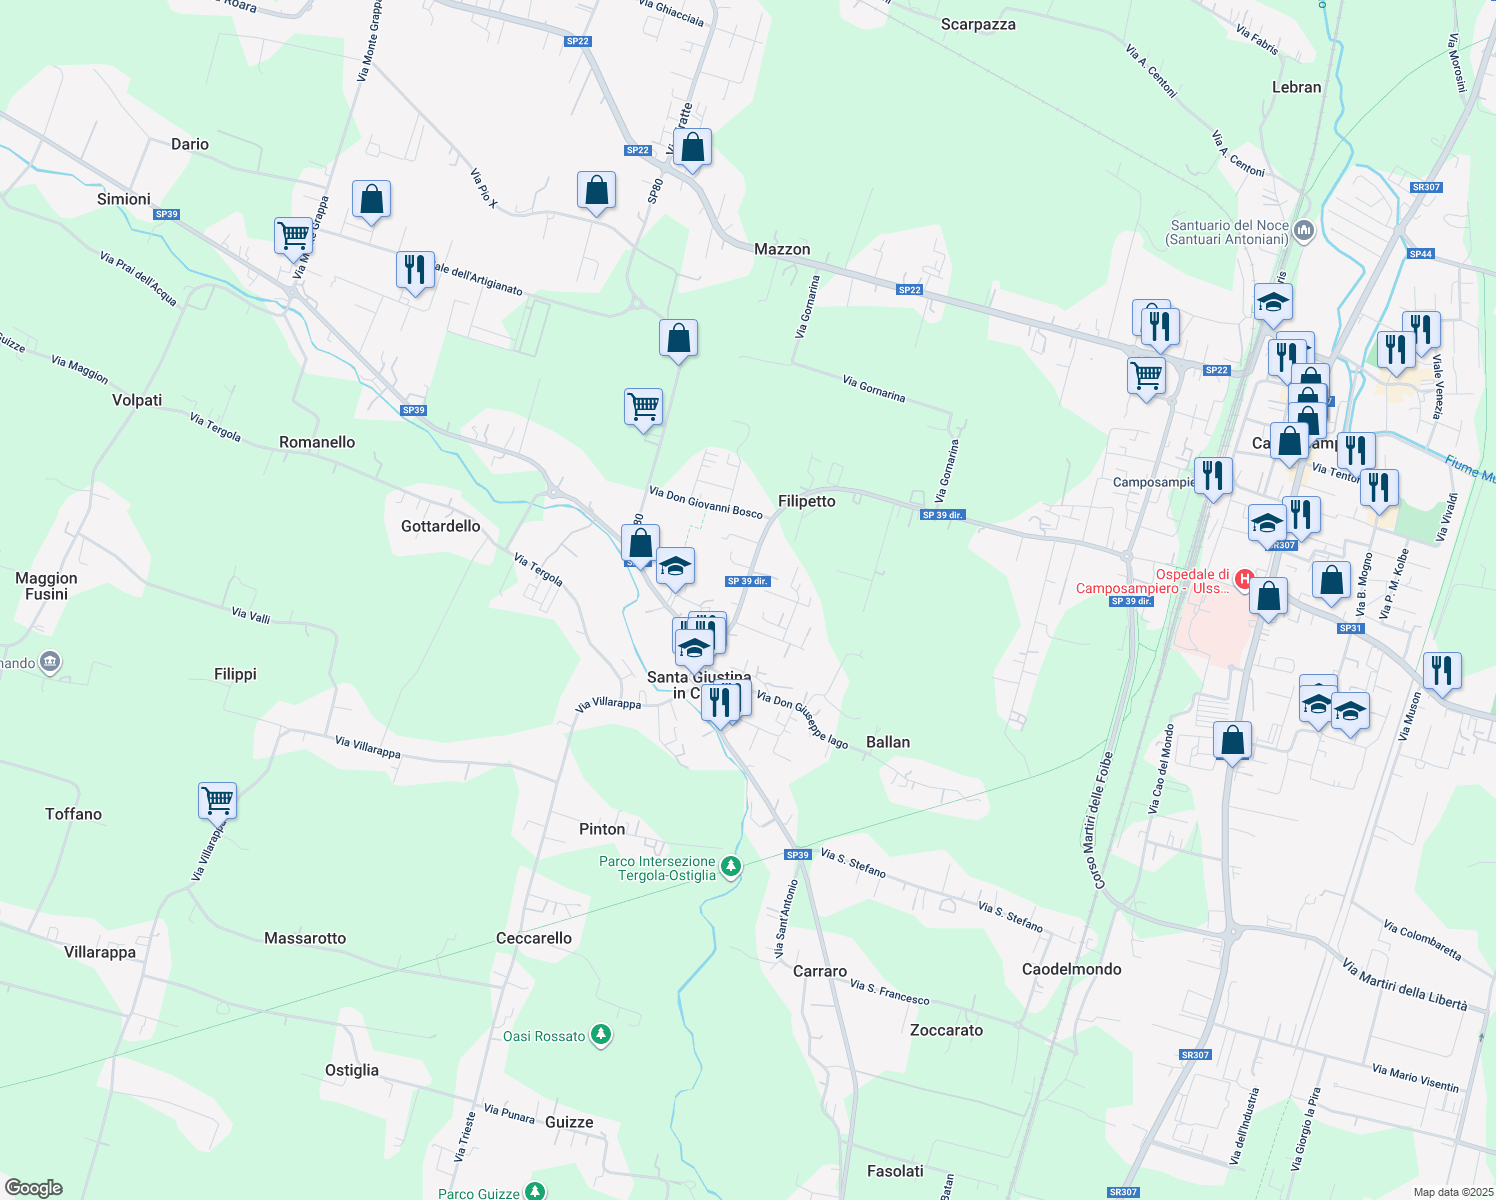Click the graduation cap pin near SR307
Image resolution: width=1496 pixels, height=1200 pixels.
[1267, 523]
